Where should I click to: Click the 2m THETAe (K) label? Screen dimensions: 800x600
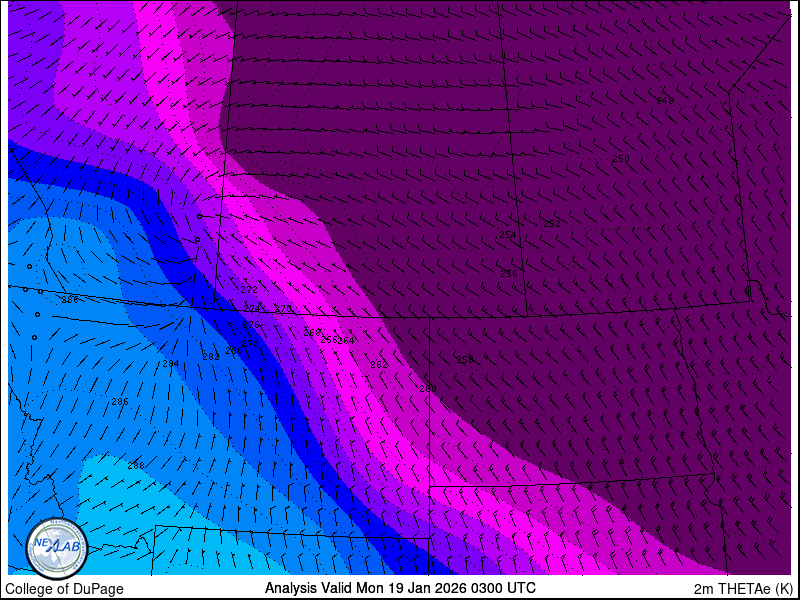(x=744, y=589)
